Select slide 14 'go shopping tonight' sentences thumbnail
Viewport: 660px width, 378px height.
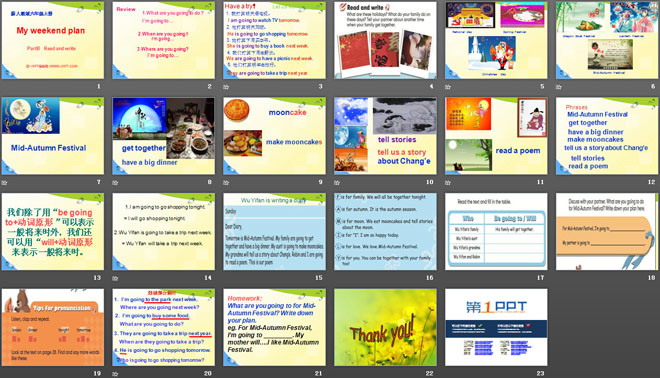coord(163,232)
